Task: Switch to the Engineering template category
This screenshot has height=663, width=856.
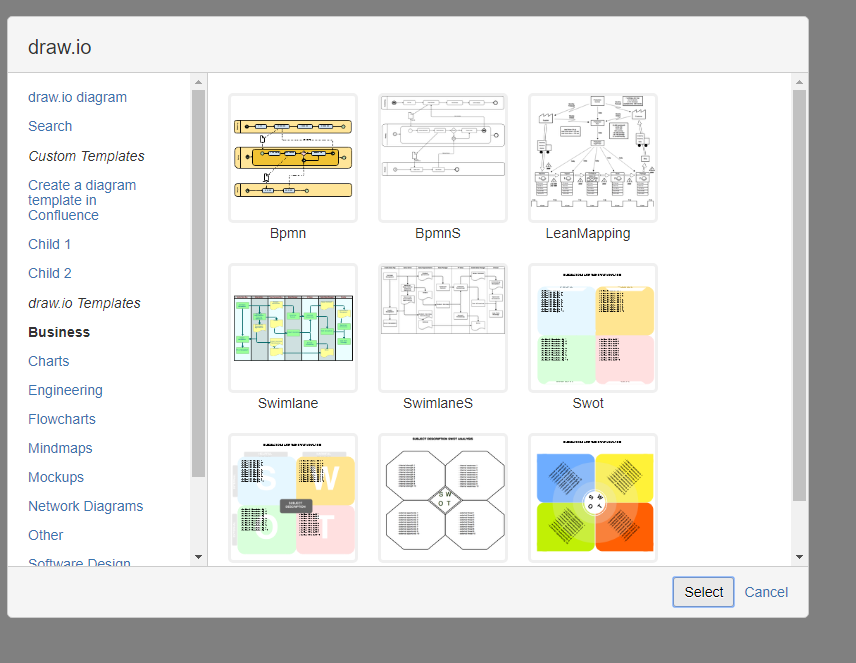Action: [x=66, y=390]
